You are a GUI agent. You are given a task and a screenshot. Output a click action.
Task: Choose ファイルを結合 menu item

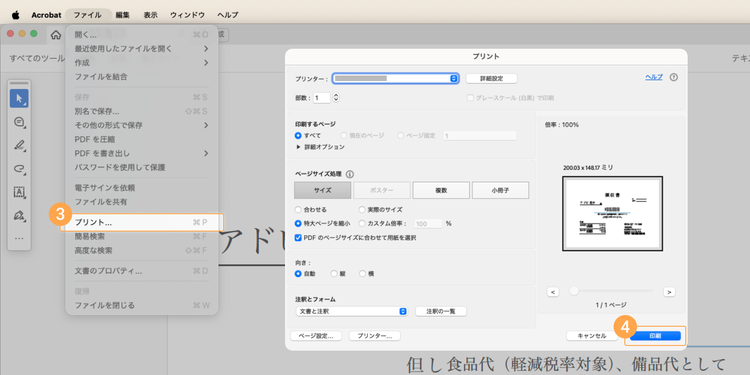[142, 77]
